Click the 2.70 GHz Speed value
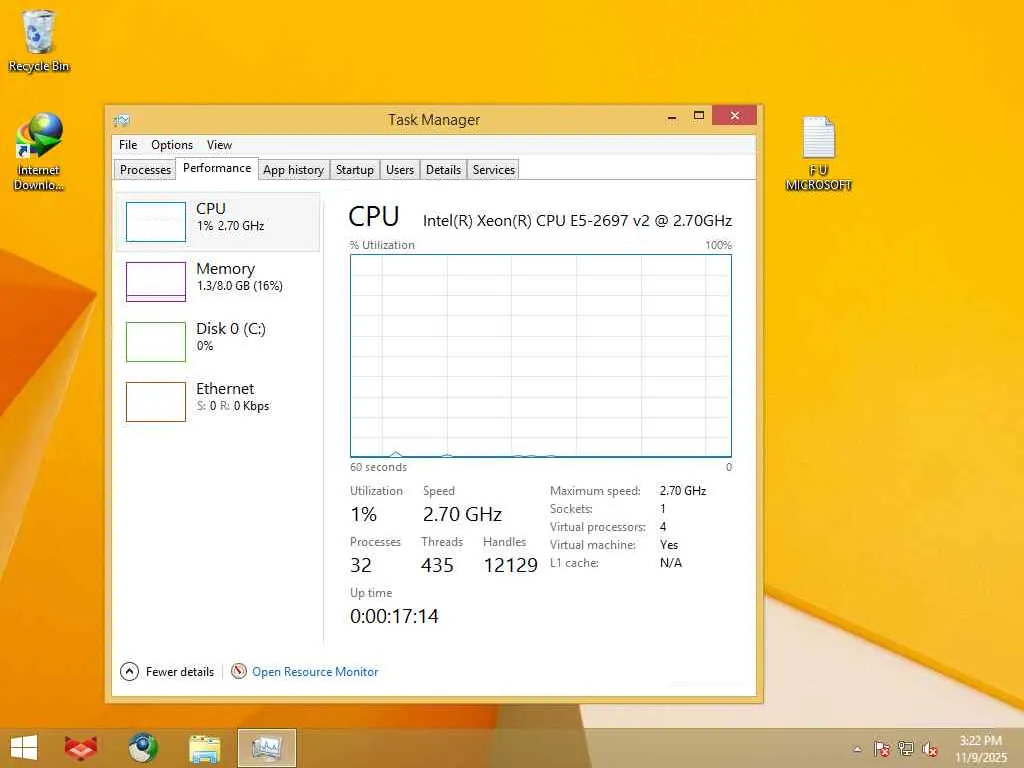Screen dimensions: 1024x768 point(462,515)
